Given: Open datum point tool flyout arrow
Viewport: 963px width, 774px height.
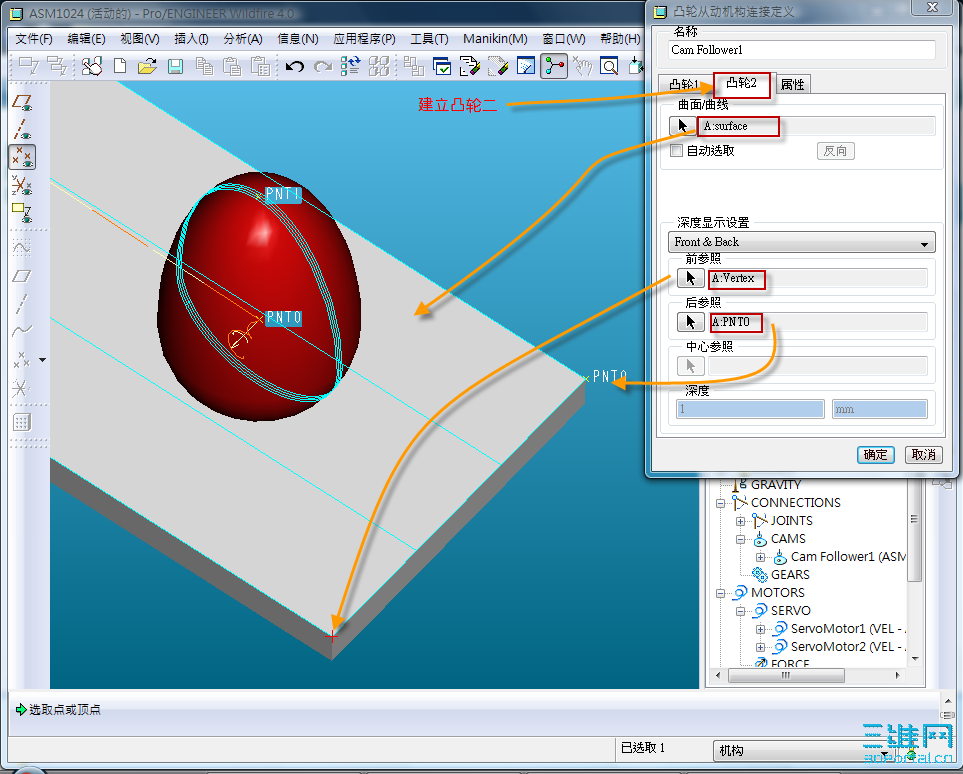Looking at the screenshot, I should click(x=42, y=360).
